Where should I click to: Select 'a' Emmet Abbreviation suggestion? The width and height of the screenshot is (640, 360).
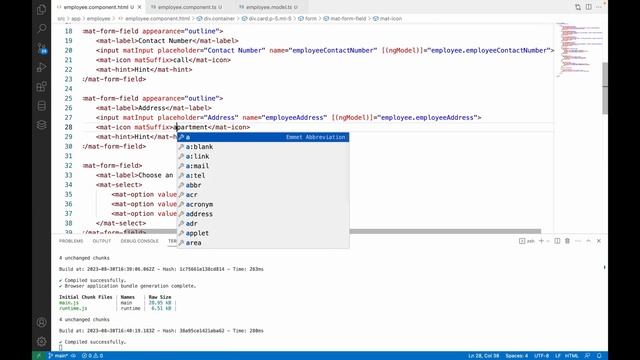coord(263,137)
